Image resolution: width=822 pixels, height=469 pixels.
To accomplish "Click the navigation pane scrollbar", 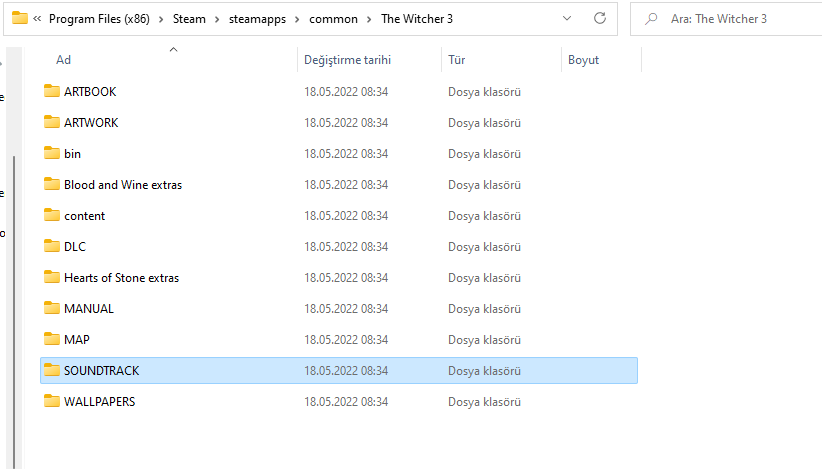I will [x=14, y=312].
